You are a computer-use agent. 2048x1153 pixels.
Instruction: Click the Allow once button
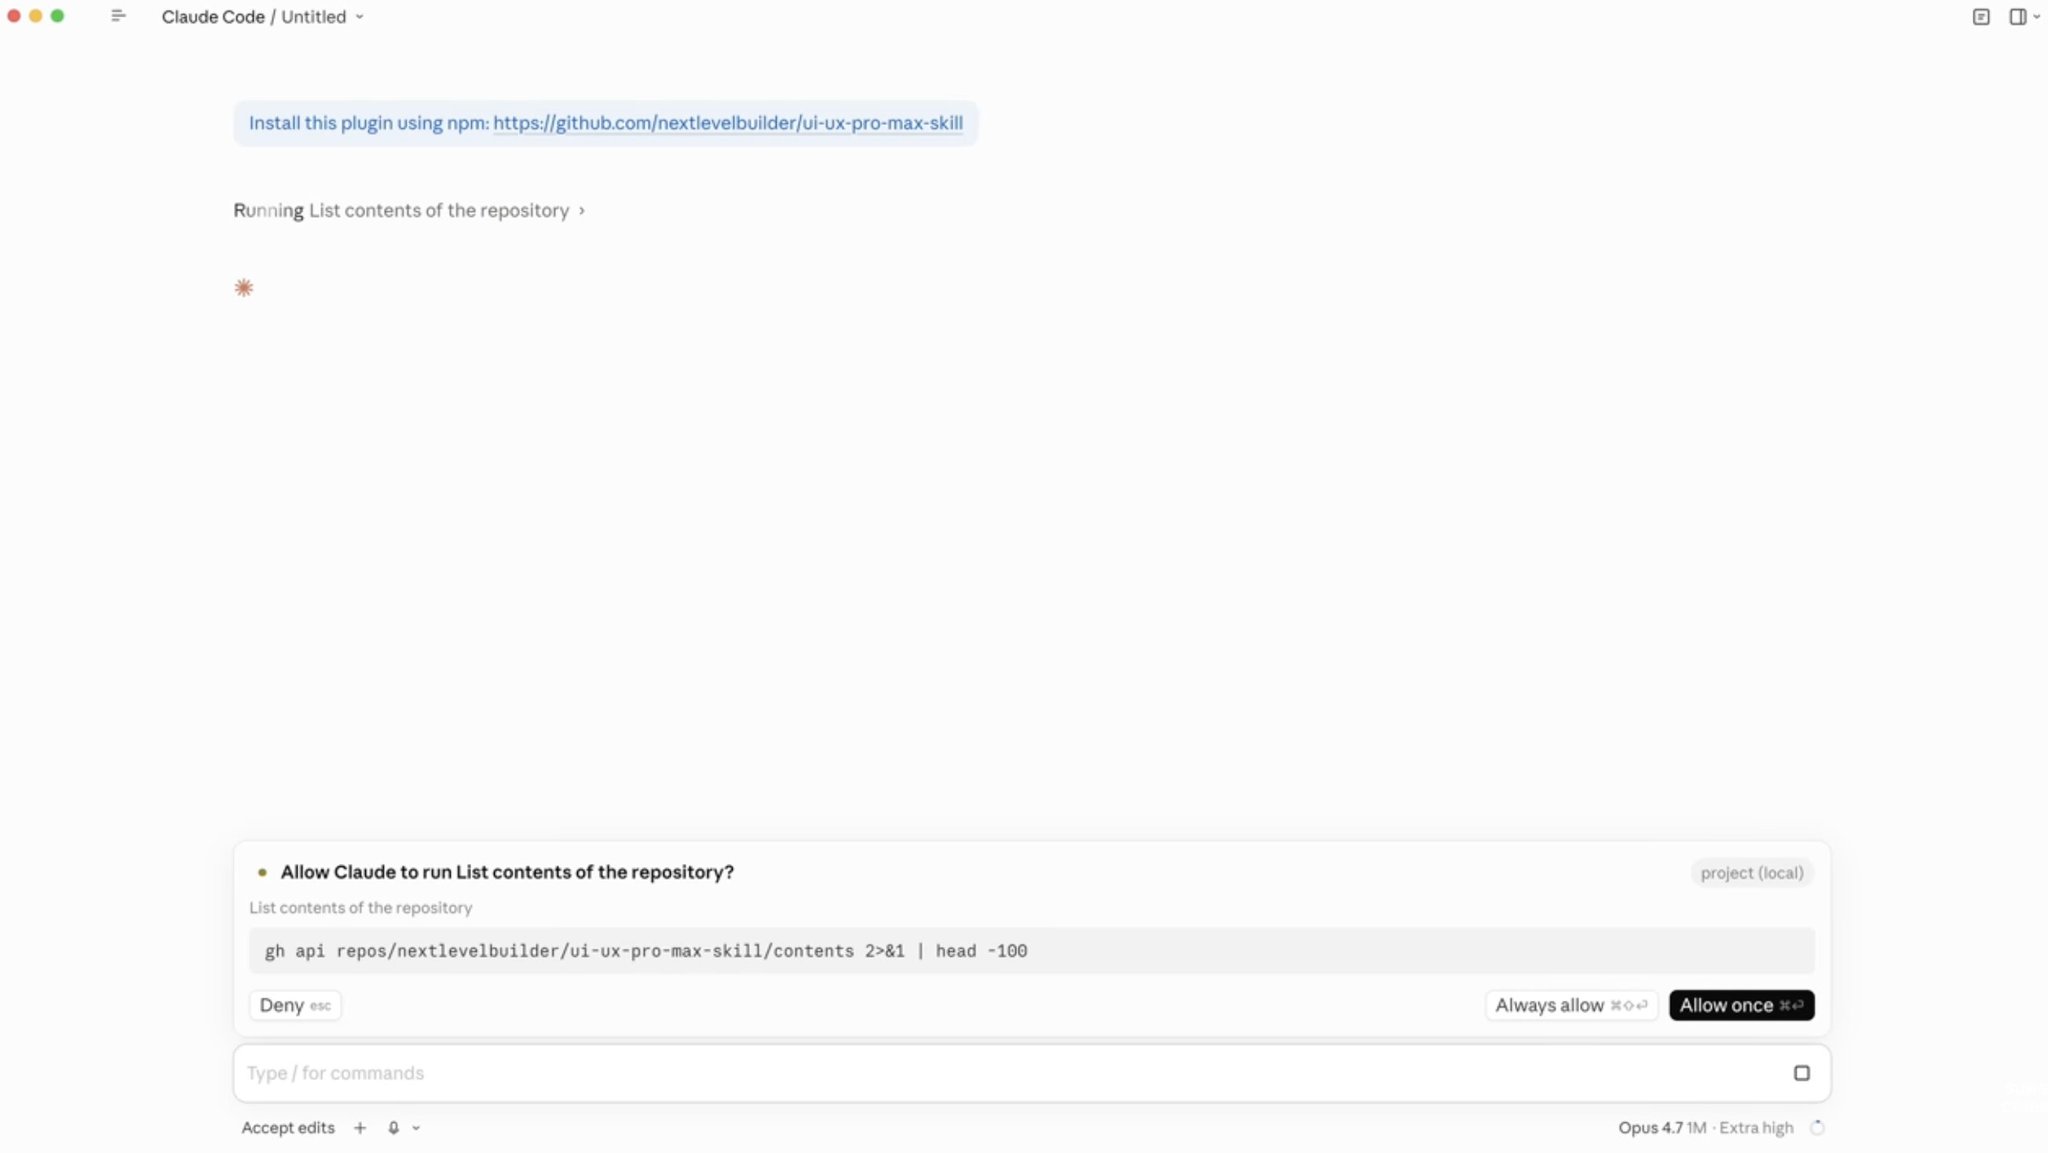1741,1005
